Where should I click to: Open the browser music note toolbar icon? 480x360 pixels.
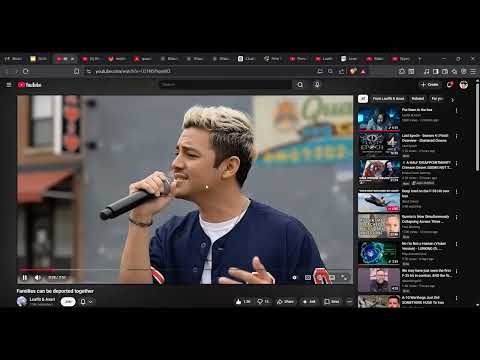[x=427, y=71]
